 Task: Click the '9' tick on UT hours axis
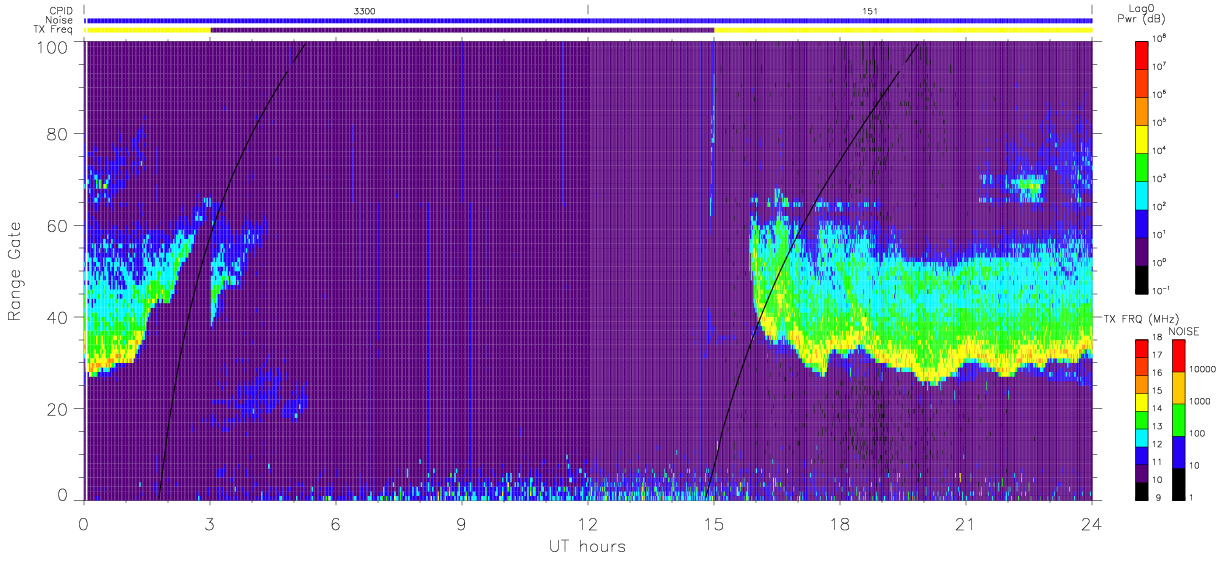(x=462, y=524)
